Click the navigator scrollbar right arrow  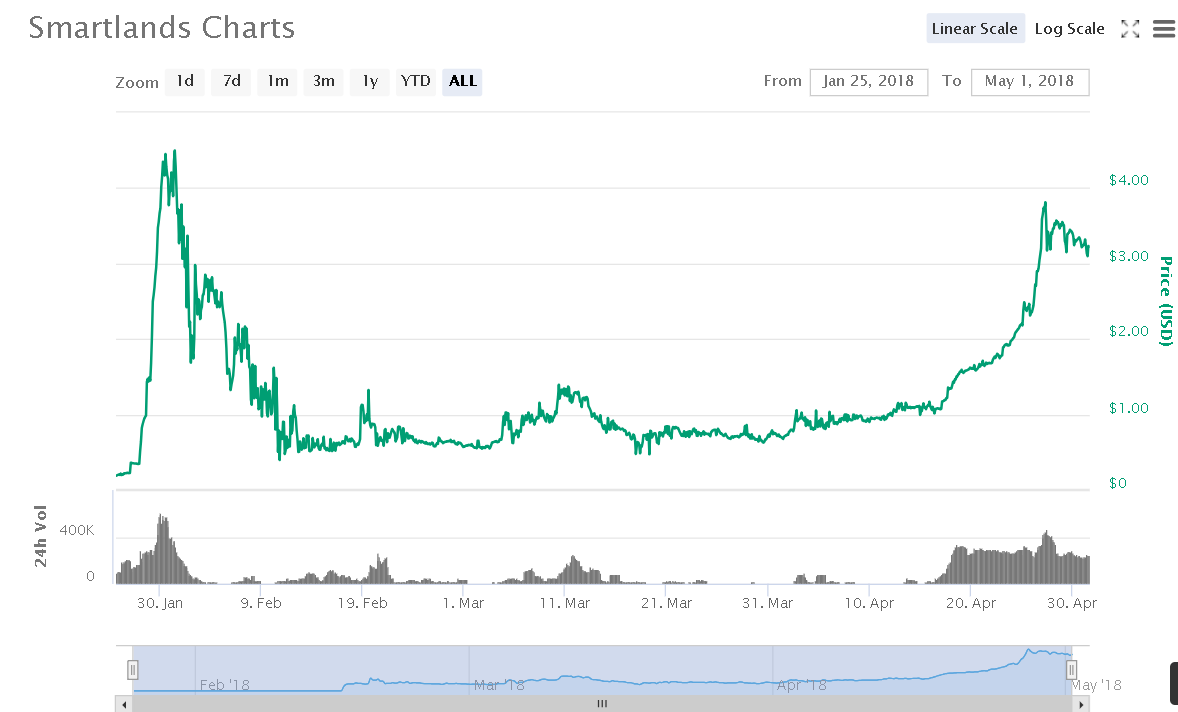pyautogui.click(x=1081, y=704)
